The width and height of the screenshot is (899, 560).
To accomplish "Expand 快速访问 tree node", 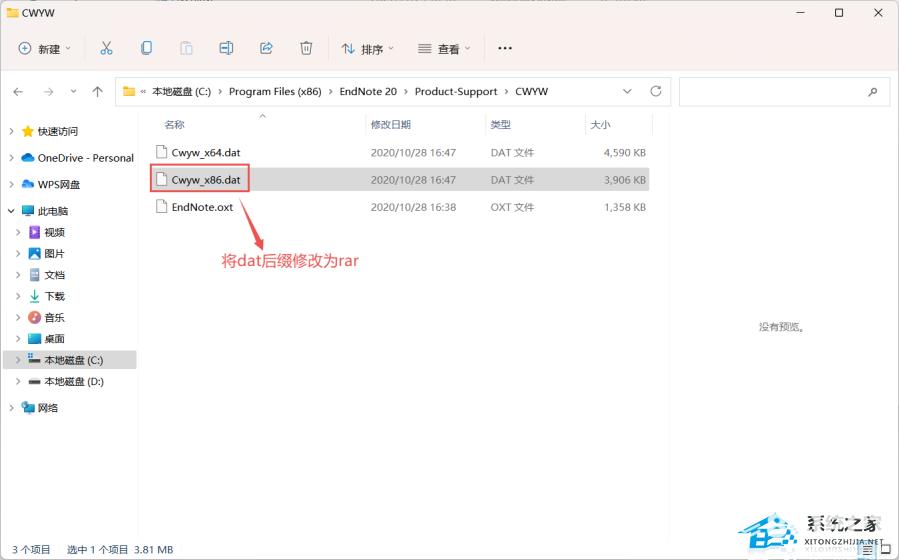I will pos(11,131).
